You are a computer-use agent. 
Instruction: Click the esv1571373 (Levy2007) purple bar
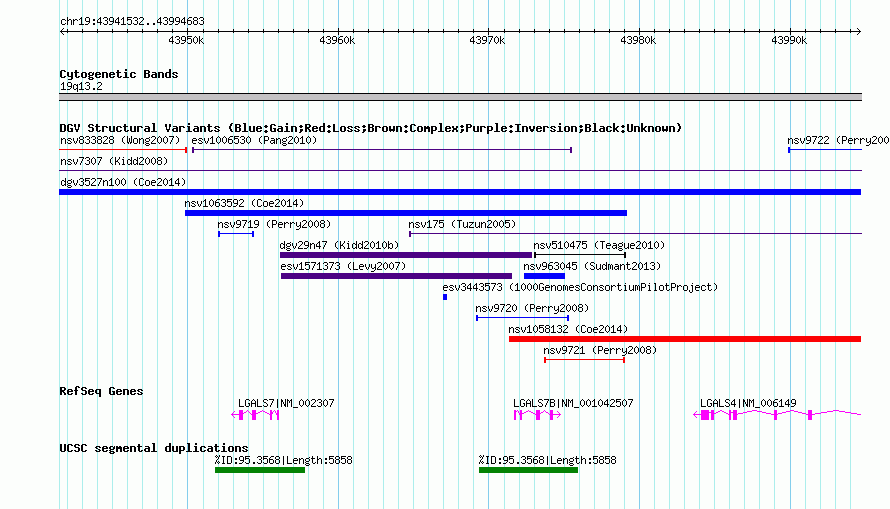tap(396, 276)
